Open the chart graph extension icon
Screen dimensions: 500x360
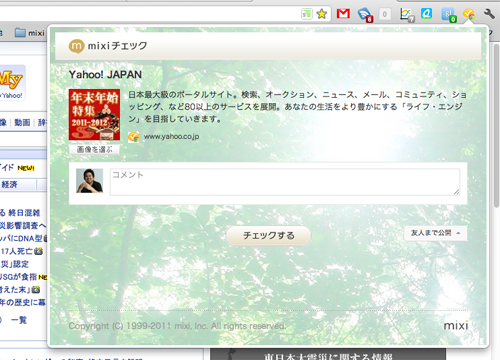407,15
